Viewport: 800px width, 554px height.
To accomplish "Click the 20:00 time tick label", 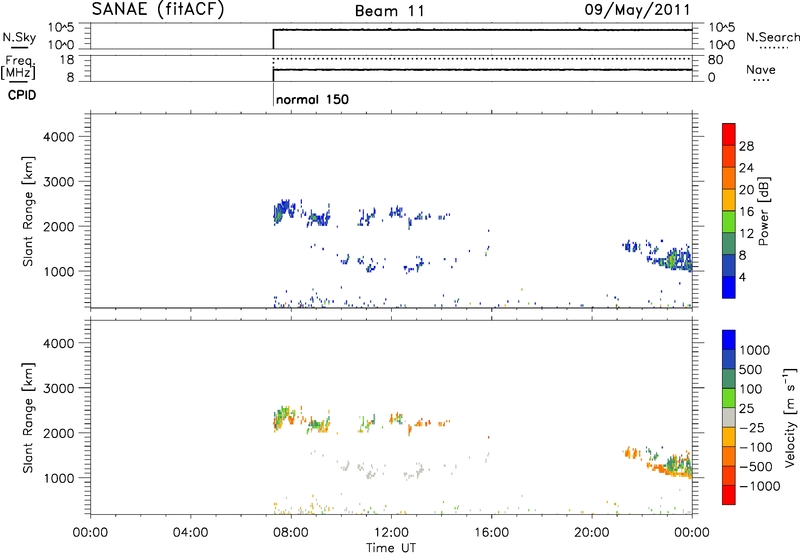I will pyautogui.click(x=591, y=533).
